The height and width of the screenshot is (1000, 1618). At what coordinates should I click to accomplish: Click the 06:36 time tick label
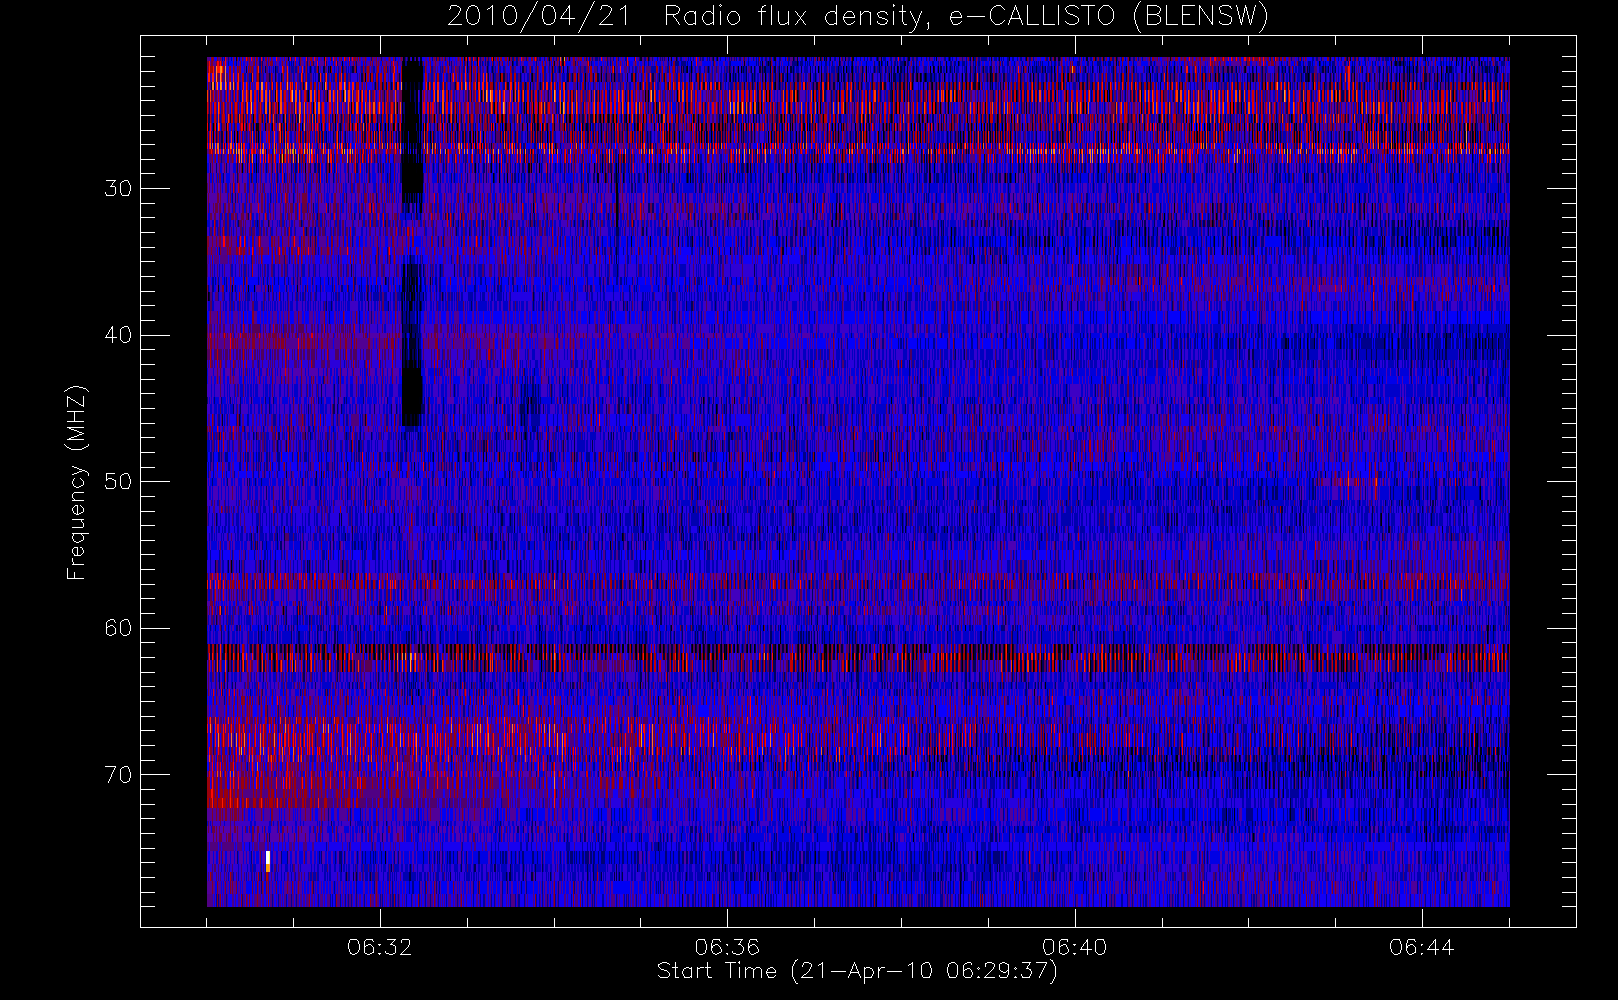(x=727, y=947)
